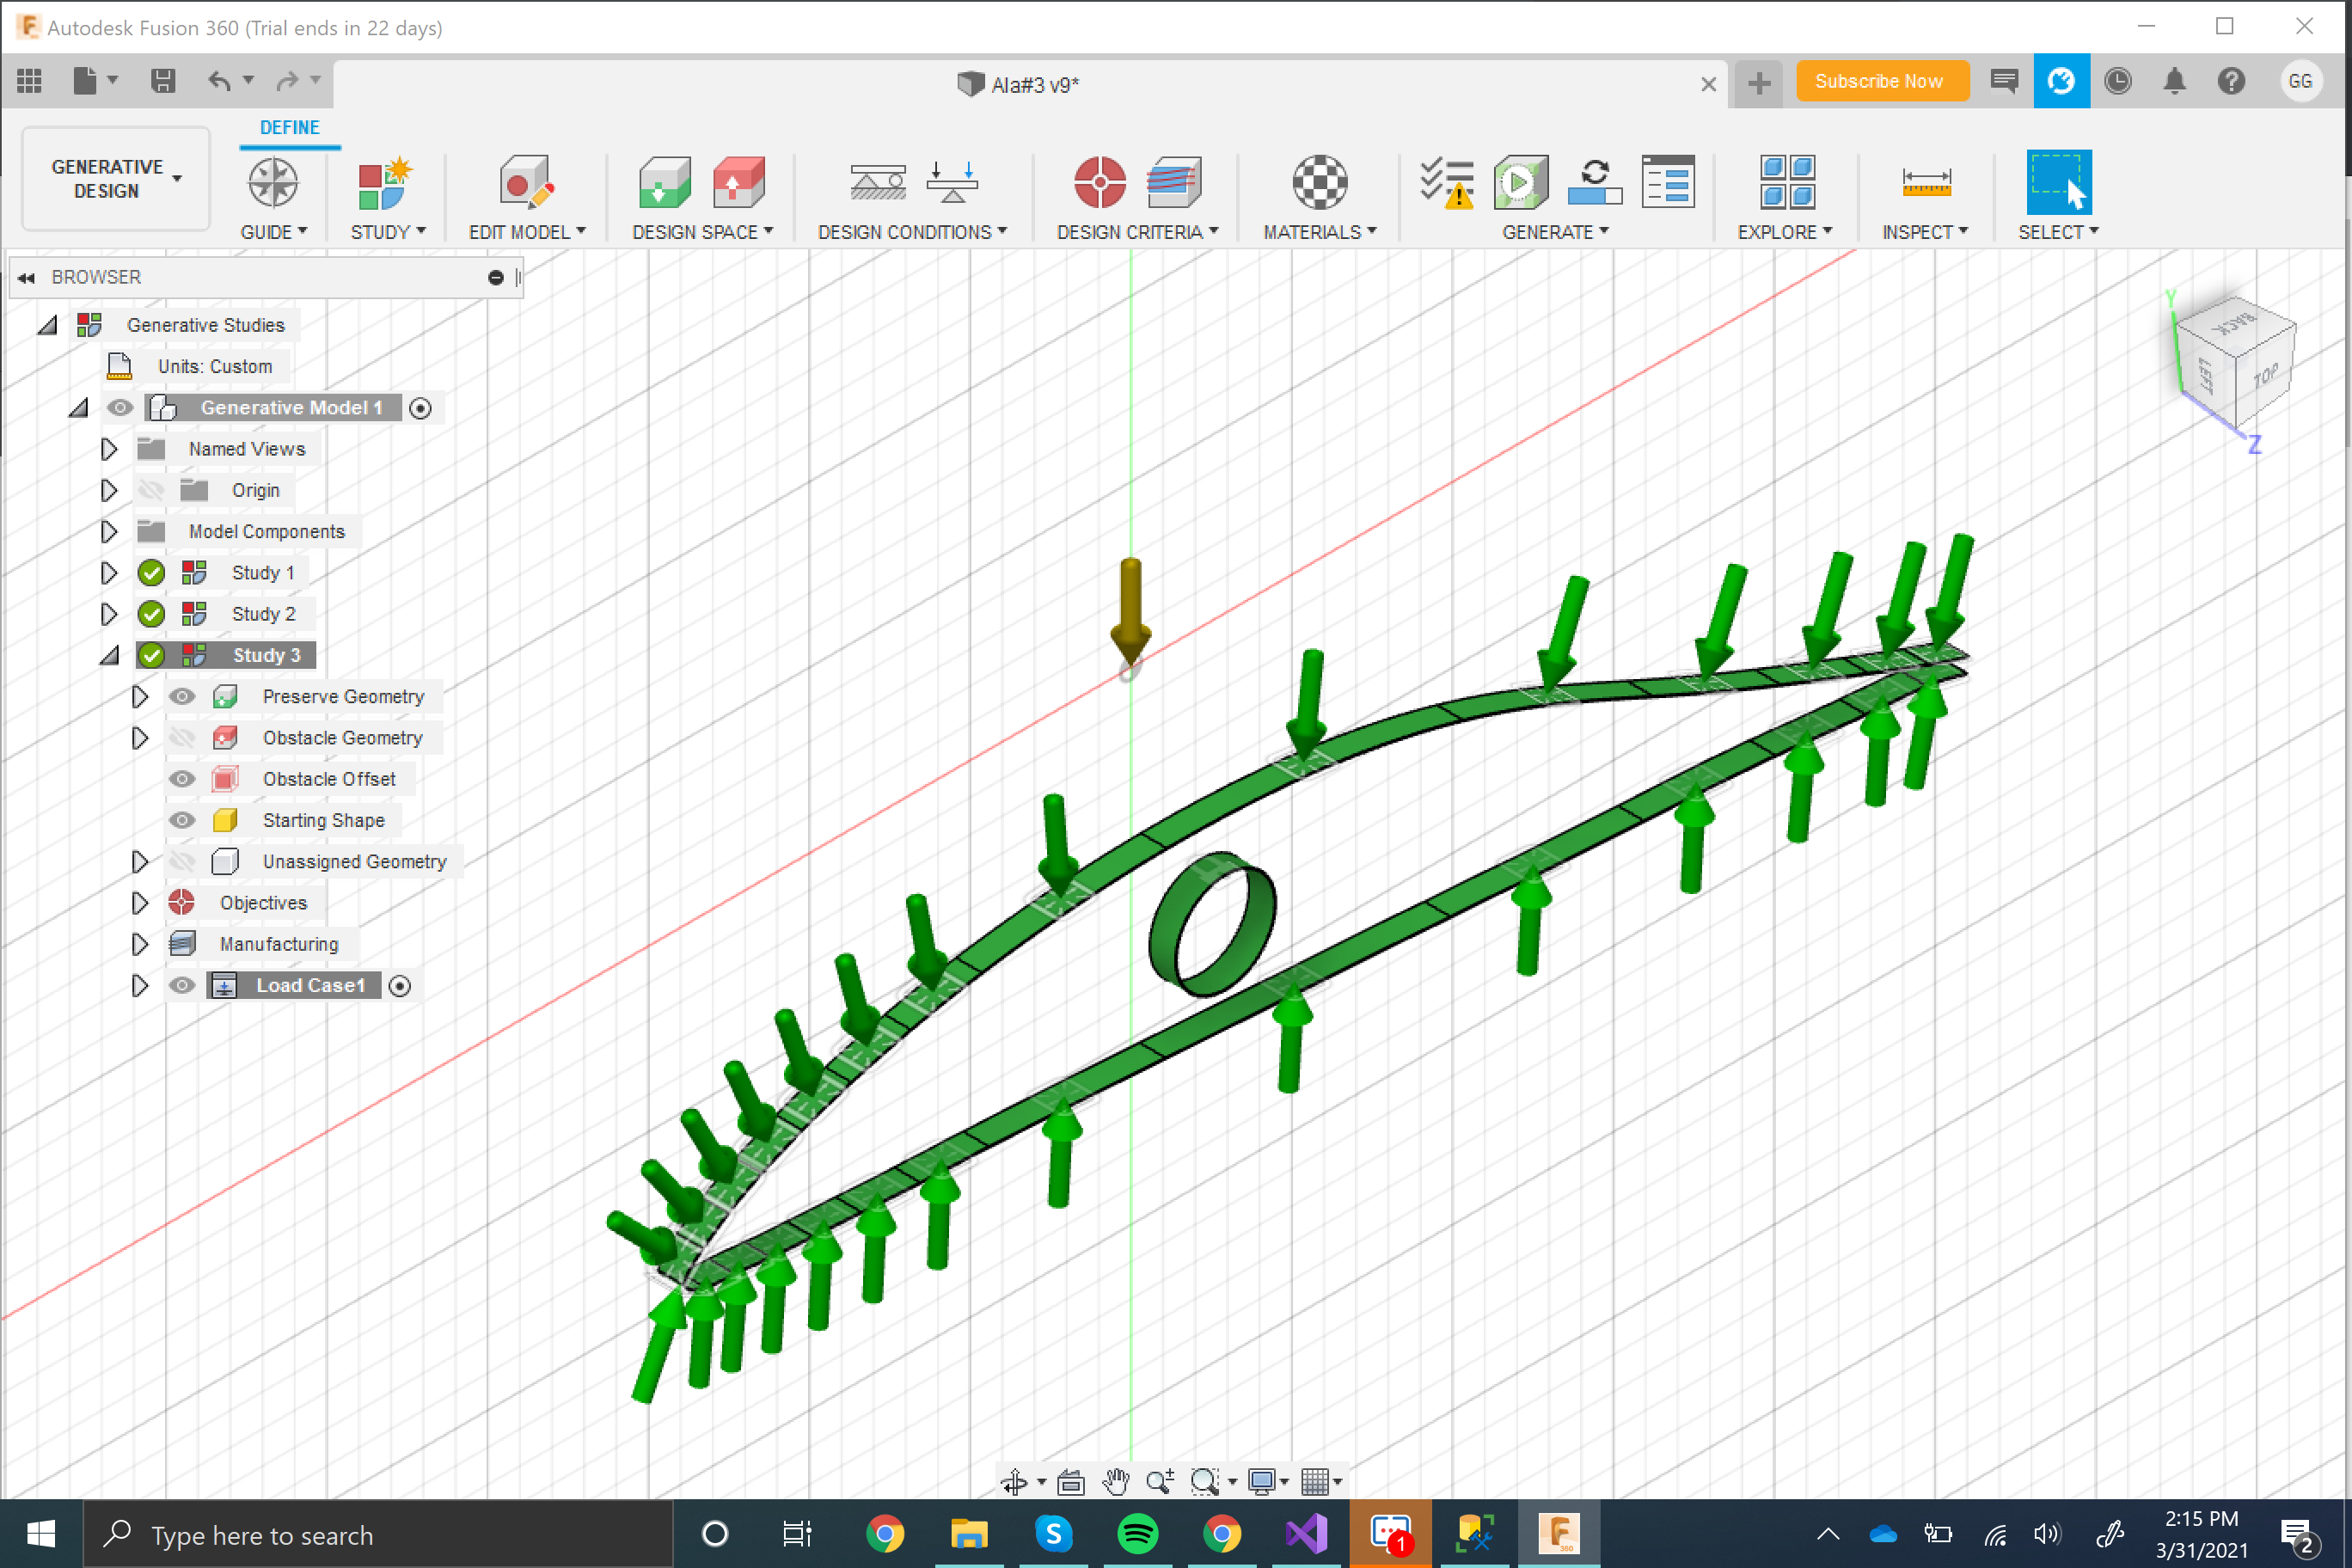Hide the Load Case1 arrows
This screenshot has height=1568, width=2352.
point(181,985)
